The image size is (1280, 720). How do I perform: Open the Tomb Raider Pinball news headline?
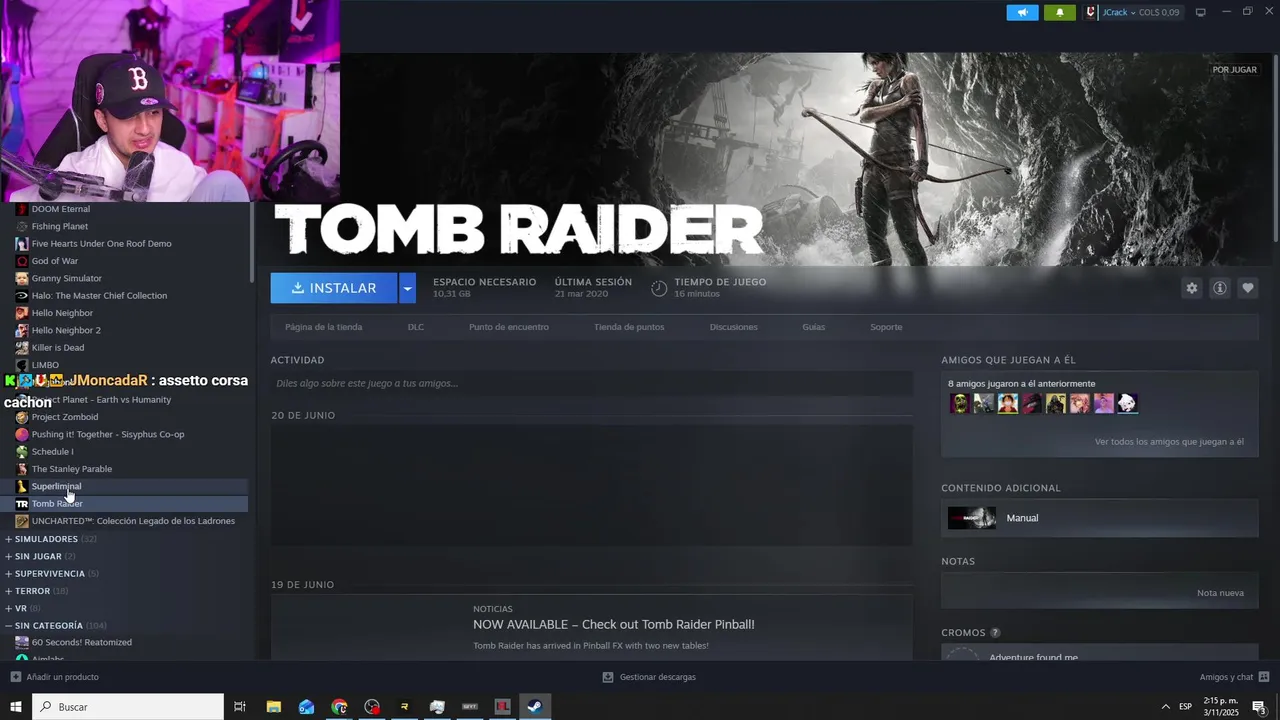point(613,624)
